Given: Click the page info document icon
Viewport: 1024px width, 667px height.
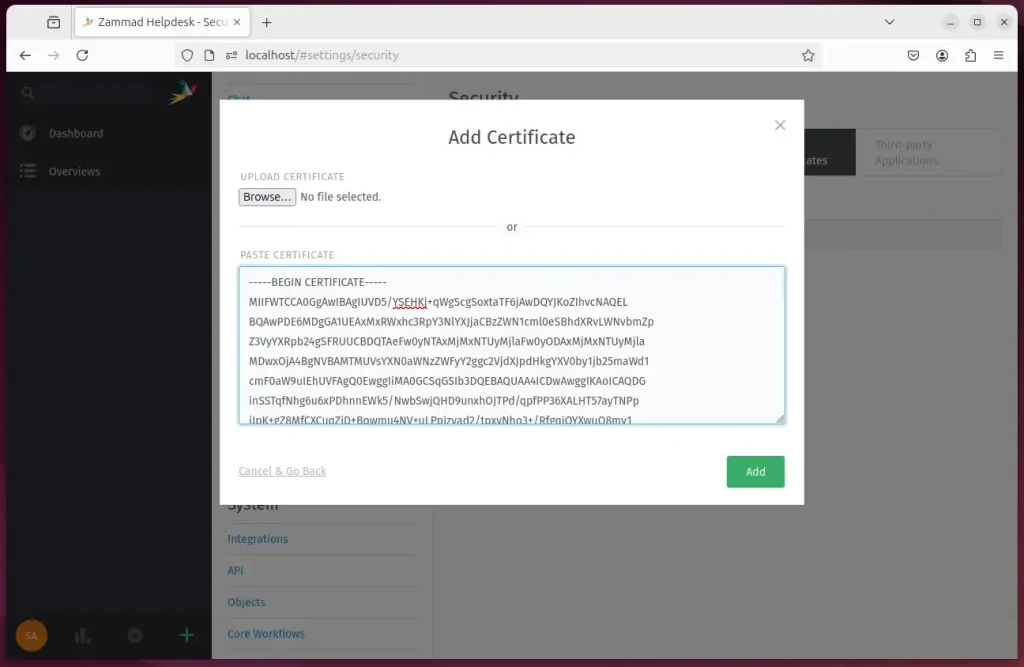Looking at the screenshot, I should (x=209, y=56).
